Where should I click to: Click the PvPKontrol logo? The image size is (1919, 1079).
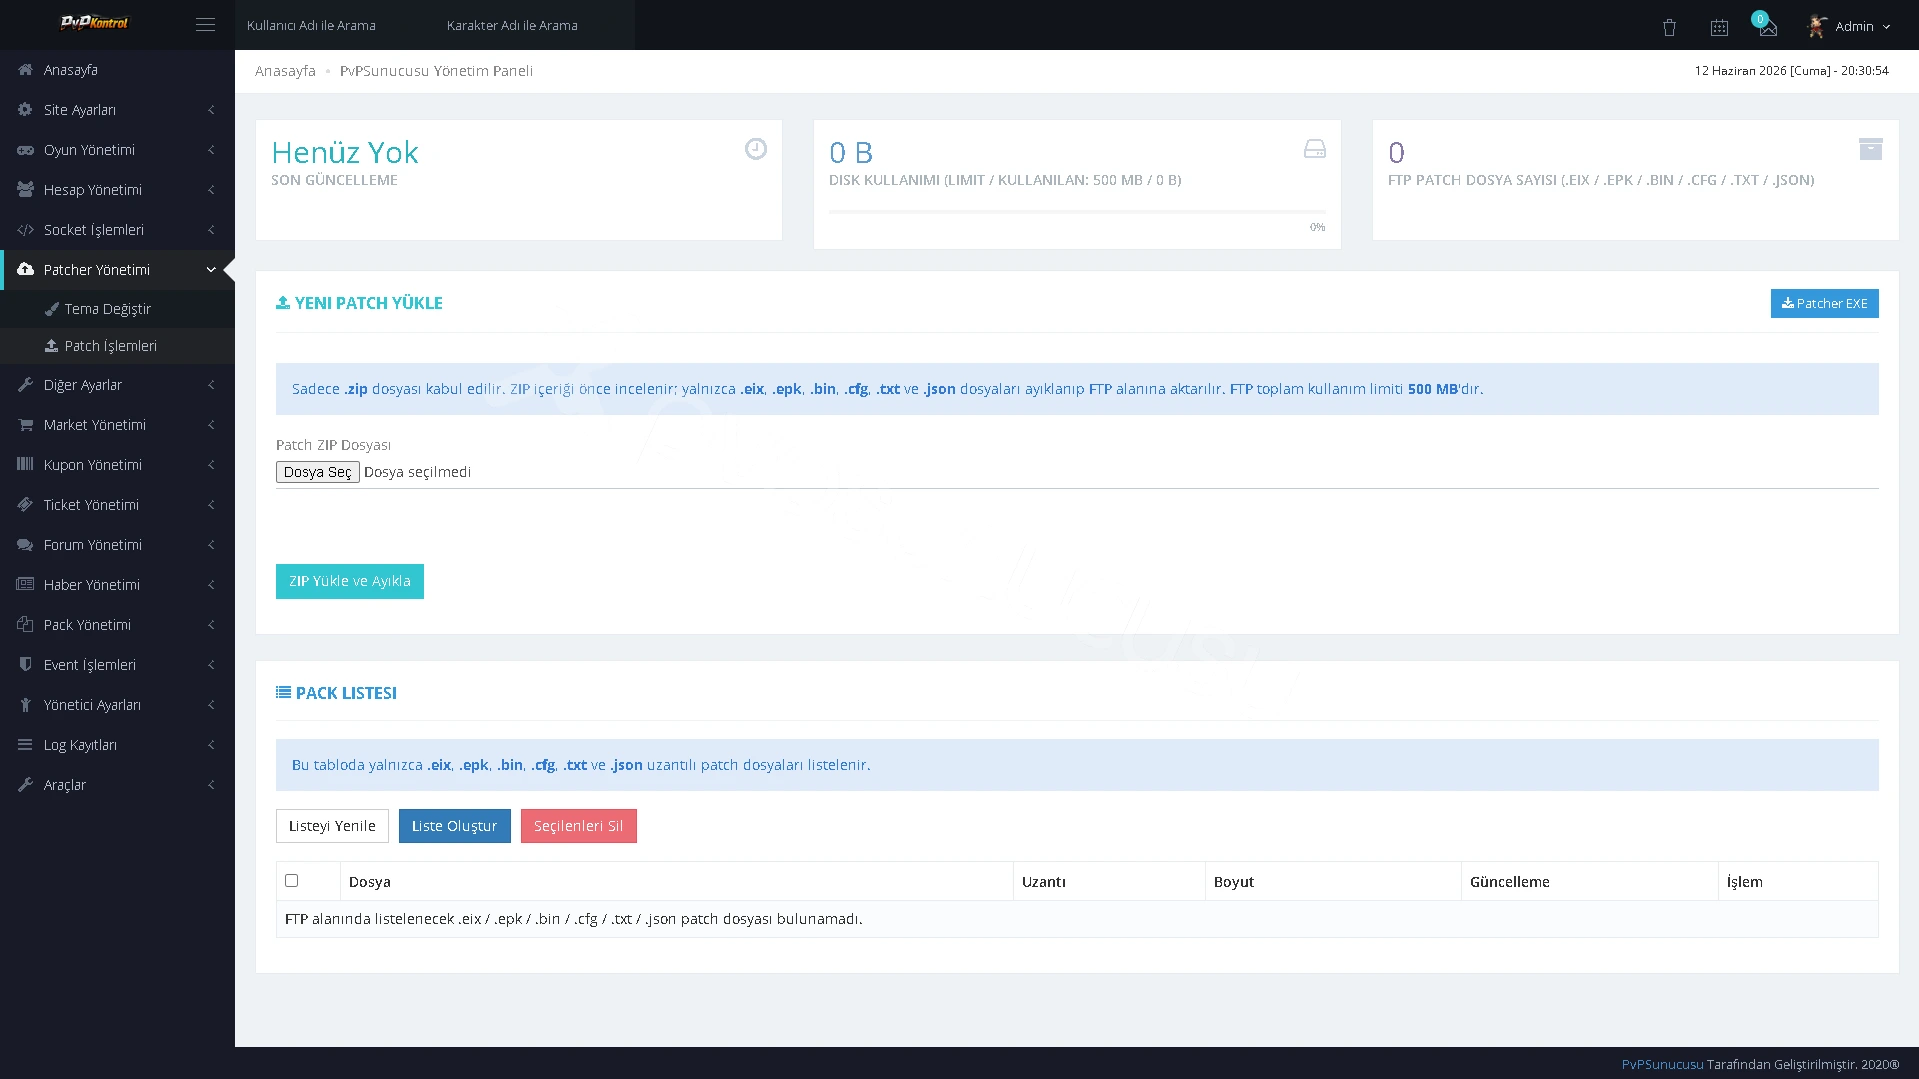tap(94, 22)
